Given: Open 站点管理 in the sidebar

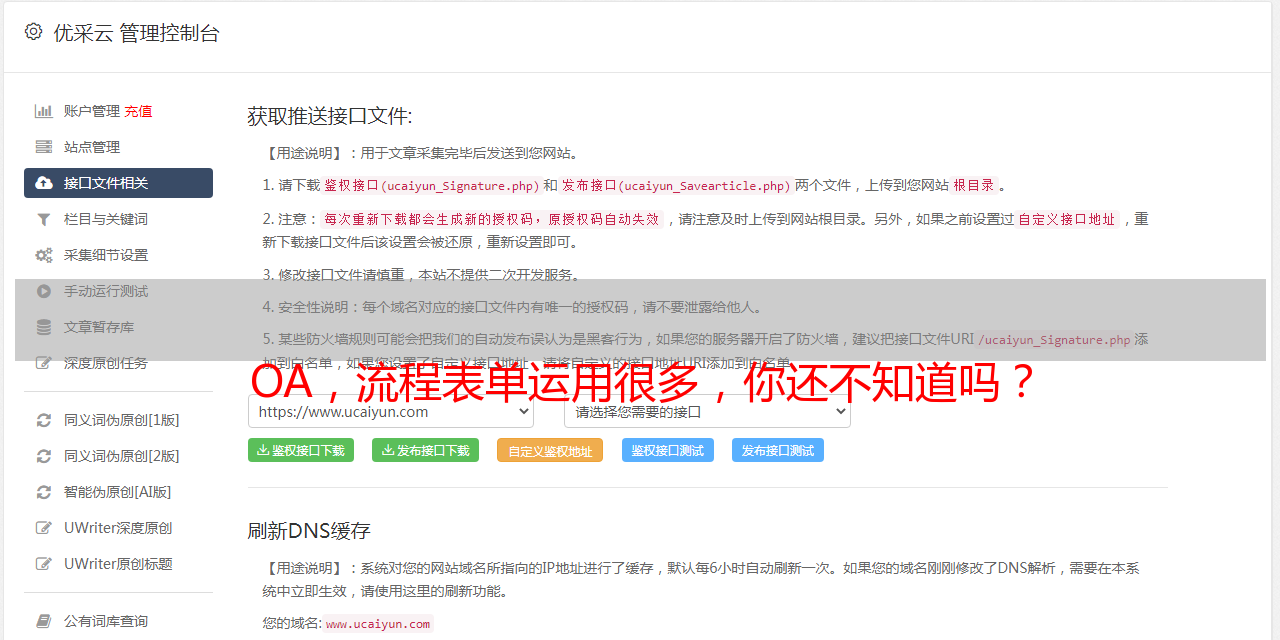Looking at the screenshot, I should point(92,147).
